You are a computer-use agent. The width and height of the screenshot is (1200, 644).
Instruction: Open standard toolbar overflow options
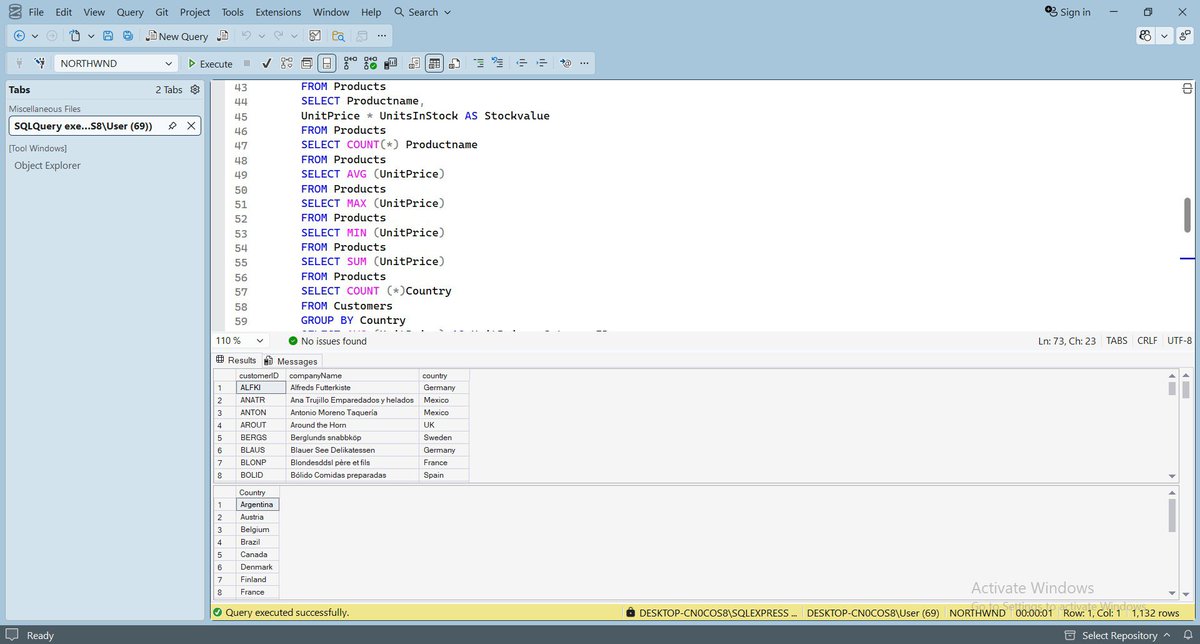[x=383, y=36]
